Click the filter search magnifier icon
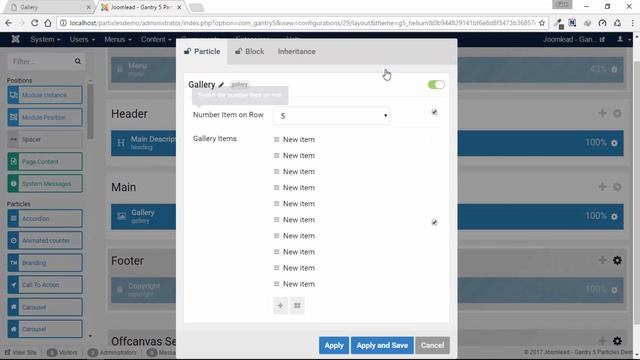 pyautogui.click(x=78, y=61)
